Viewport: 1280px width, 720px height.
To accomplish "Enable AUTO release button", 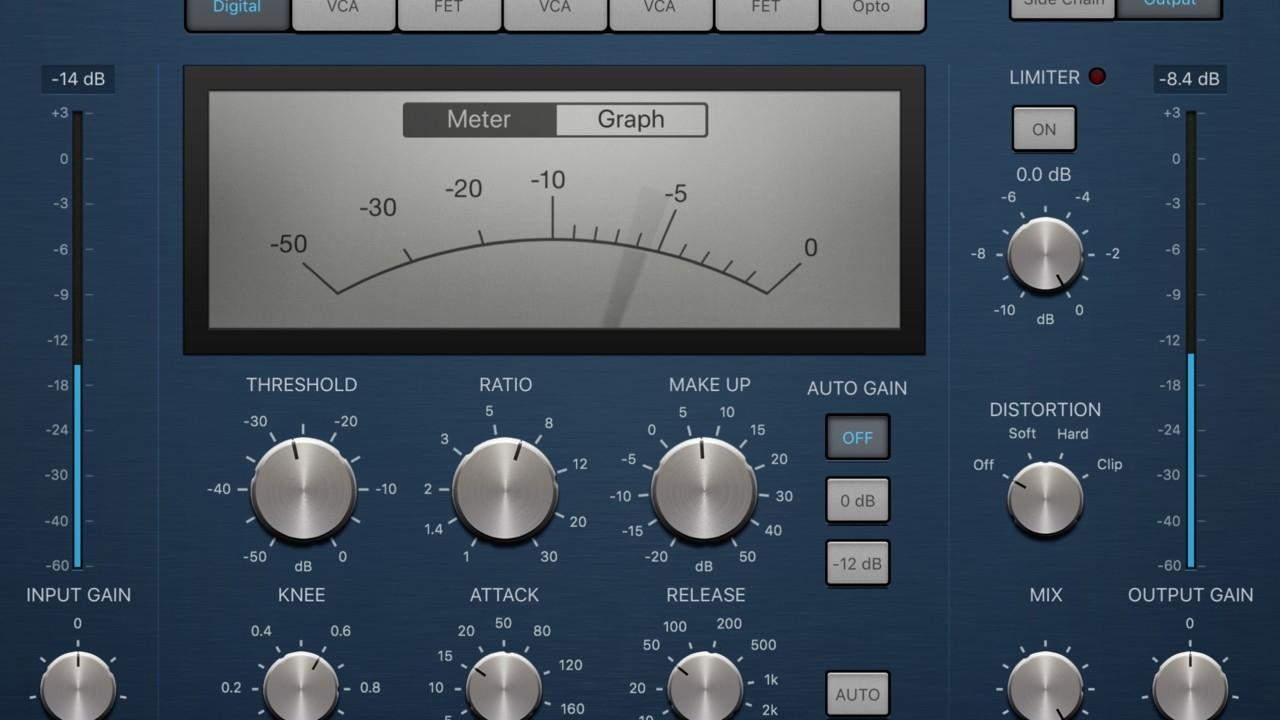I will coord(857,694).
